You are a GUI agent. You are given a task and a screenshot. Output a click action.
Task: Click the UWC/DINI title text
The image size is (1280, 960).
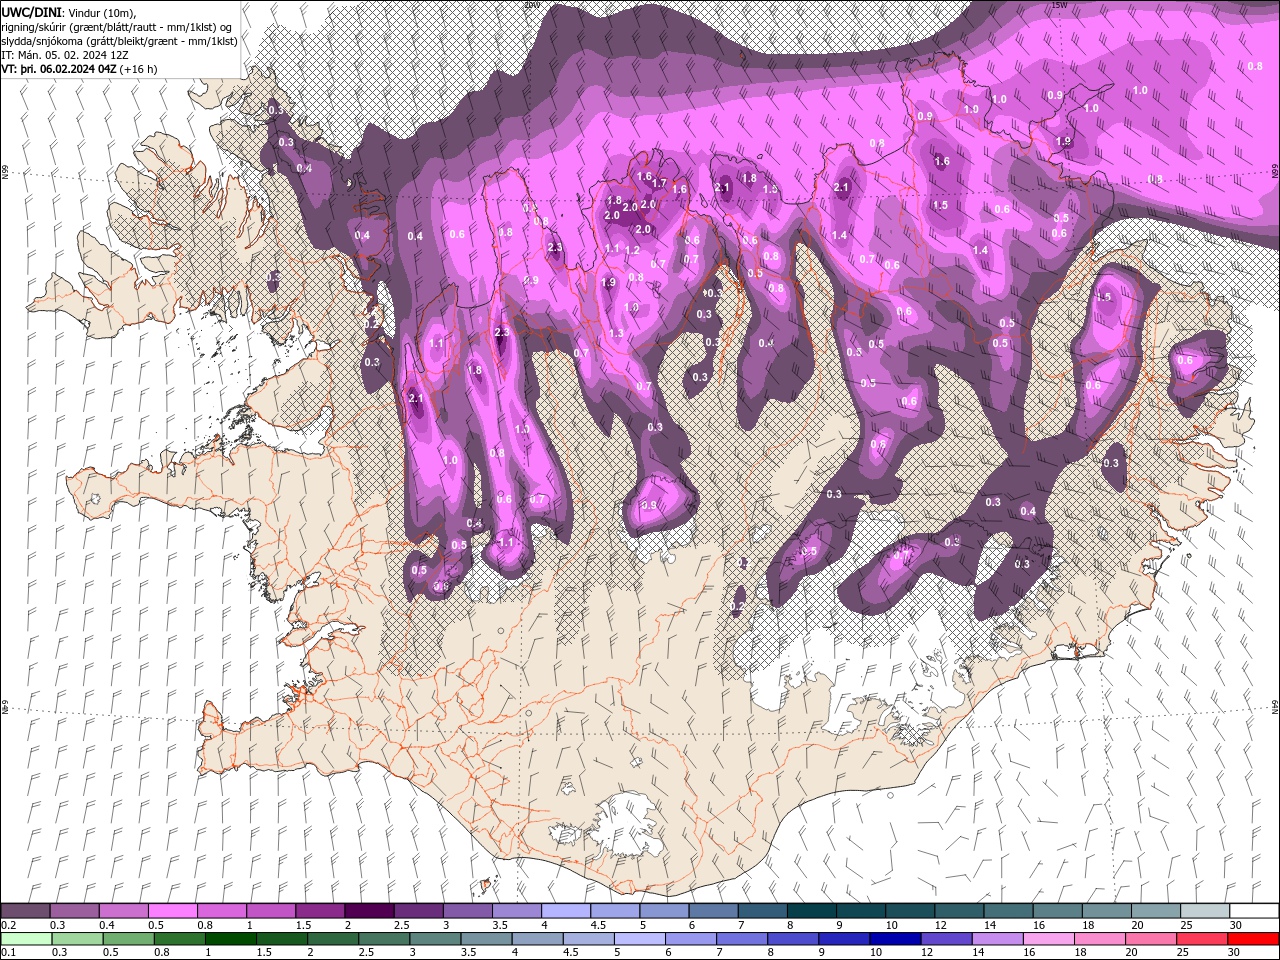click(x=29, y=12)
